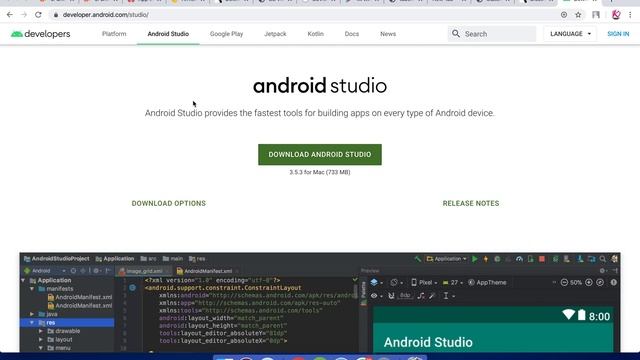Click the profile avatar in Chrome toolbar
This screenshot has height=360, width=640.
616,15
